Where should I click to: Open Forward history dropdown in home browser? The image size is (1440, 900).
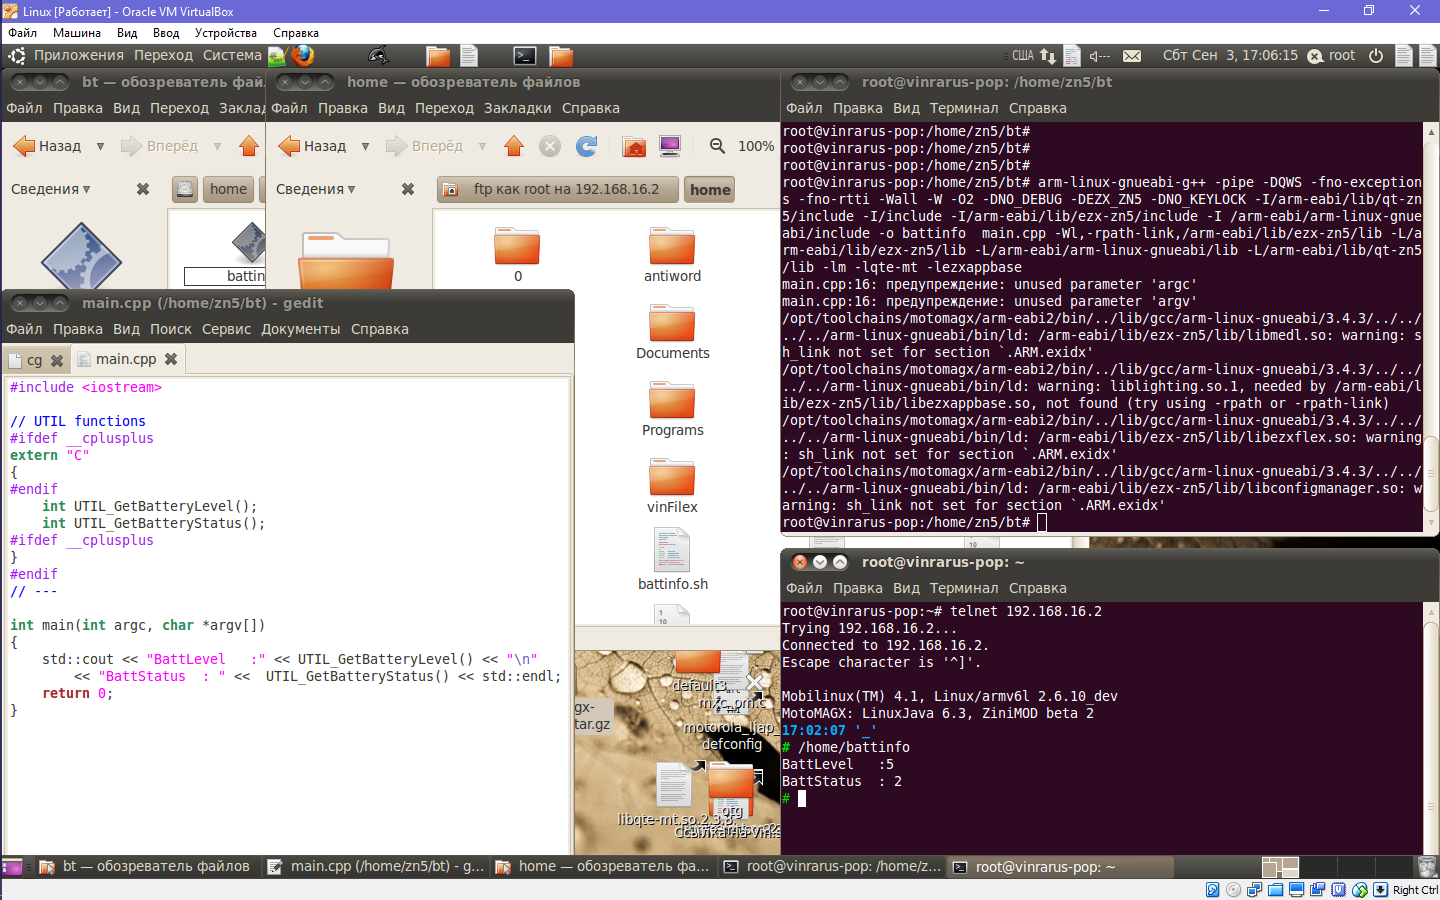point(482,146)
